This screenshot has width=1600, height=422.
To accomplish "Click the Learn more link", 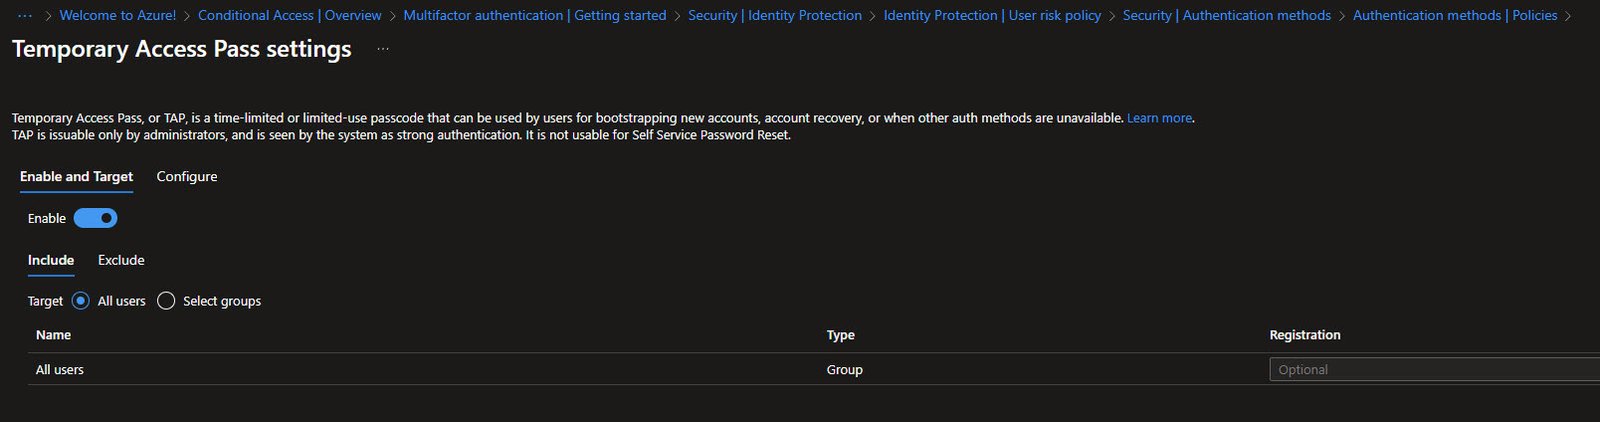I will coord(1159,118).
